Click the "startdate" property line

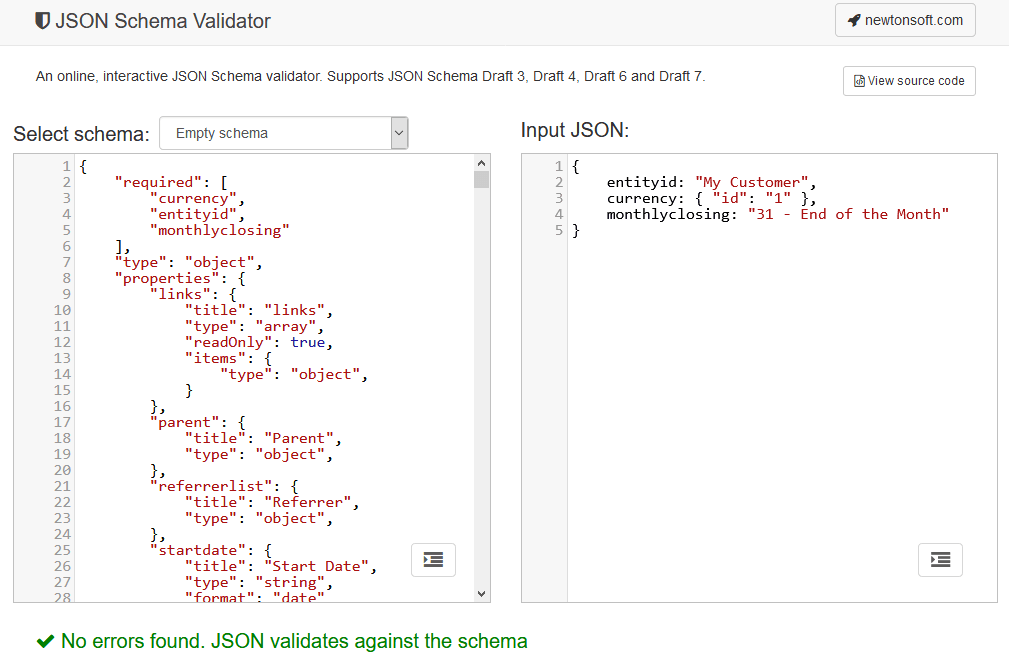(210, 550)
